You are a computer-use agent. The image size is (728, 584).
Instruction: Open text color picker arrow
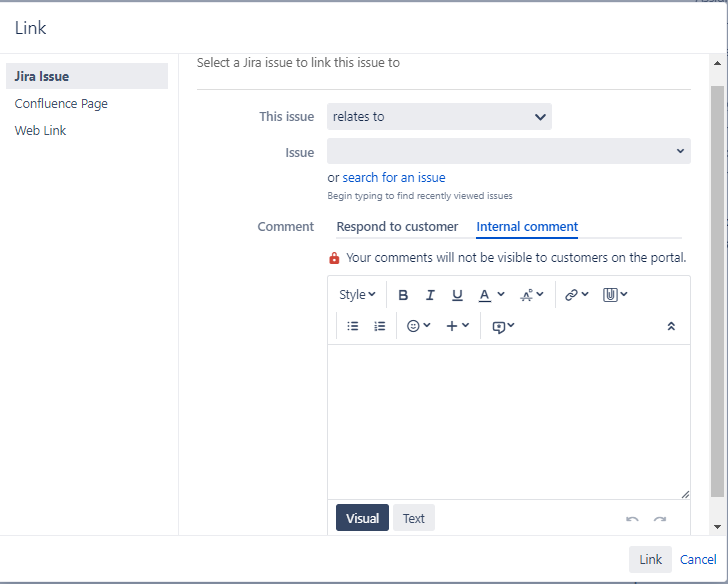tap(500, 294)
